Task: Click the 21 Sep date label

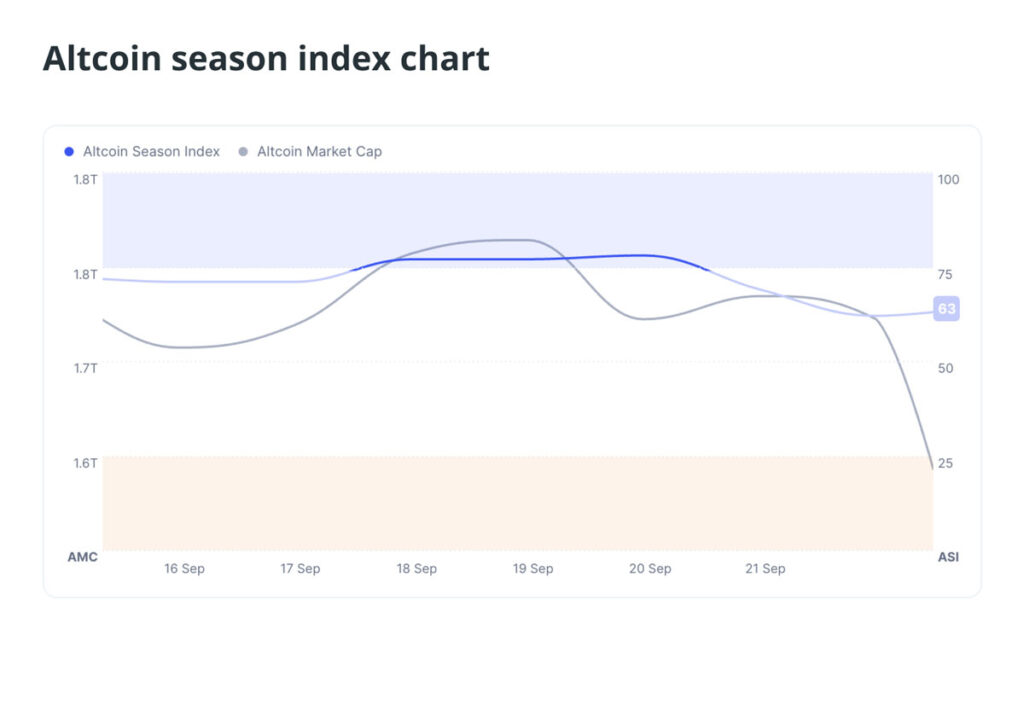Action: click(765, 569)
